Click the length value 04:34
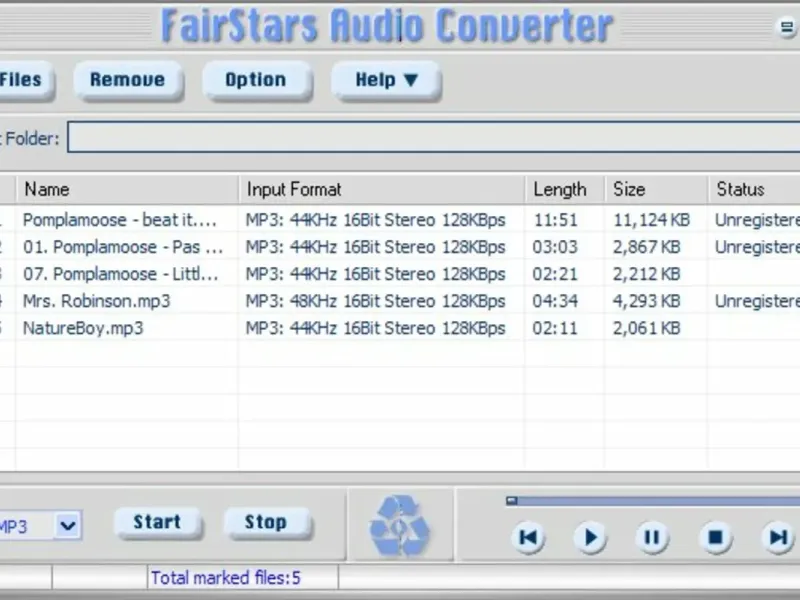Image resolution: width=800 pixels, height=600 pixels. 555,301
